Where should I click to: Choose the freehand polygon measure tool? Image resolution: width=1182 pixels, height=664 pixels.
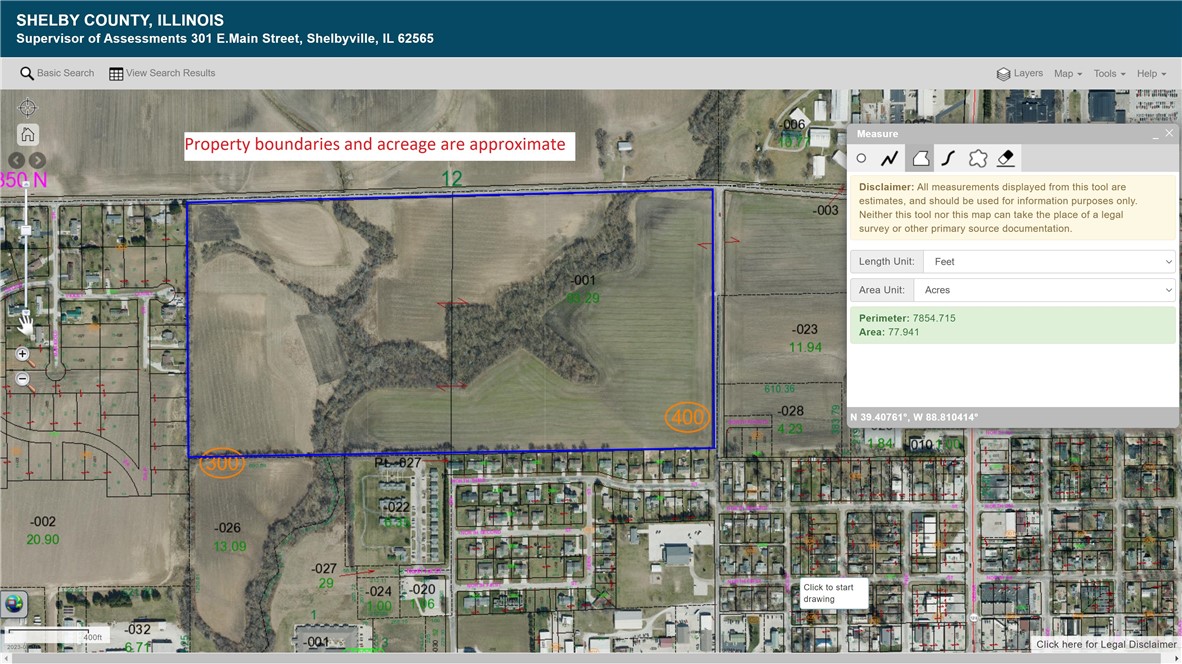[978, 158]
